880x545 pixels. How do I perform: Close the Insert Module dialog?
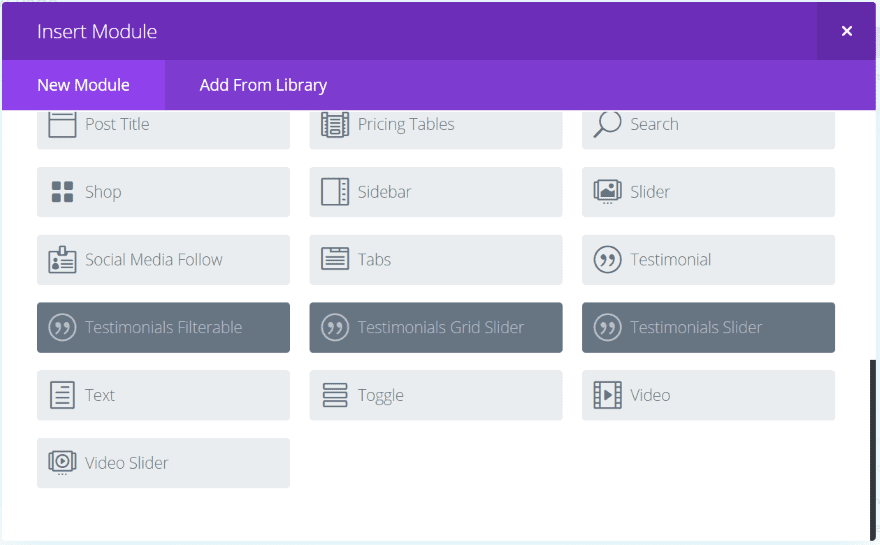coord(846,31)
